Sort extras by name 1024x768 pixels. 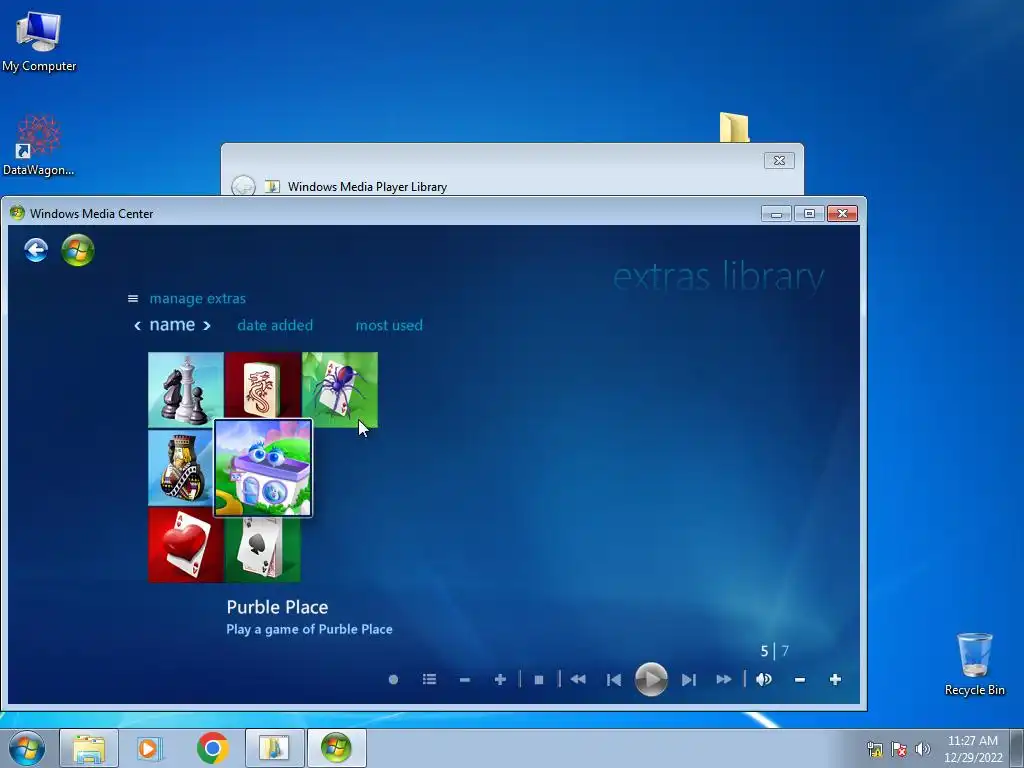[x=172, y=325]
